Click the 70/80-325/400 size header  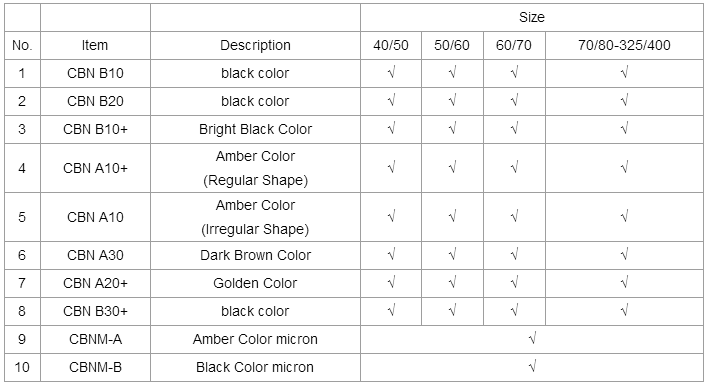click(624, 46)
